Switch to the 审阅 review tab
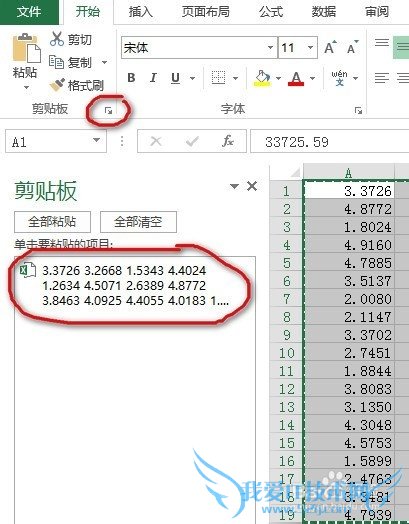The width and height of the screenshot is (409, 524). click(x=377, y=12)
